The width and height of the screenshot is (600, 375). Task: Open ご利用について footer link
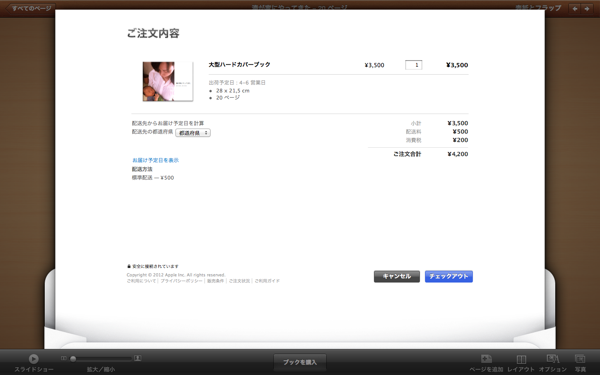[141, 281]
